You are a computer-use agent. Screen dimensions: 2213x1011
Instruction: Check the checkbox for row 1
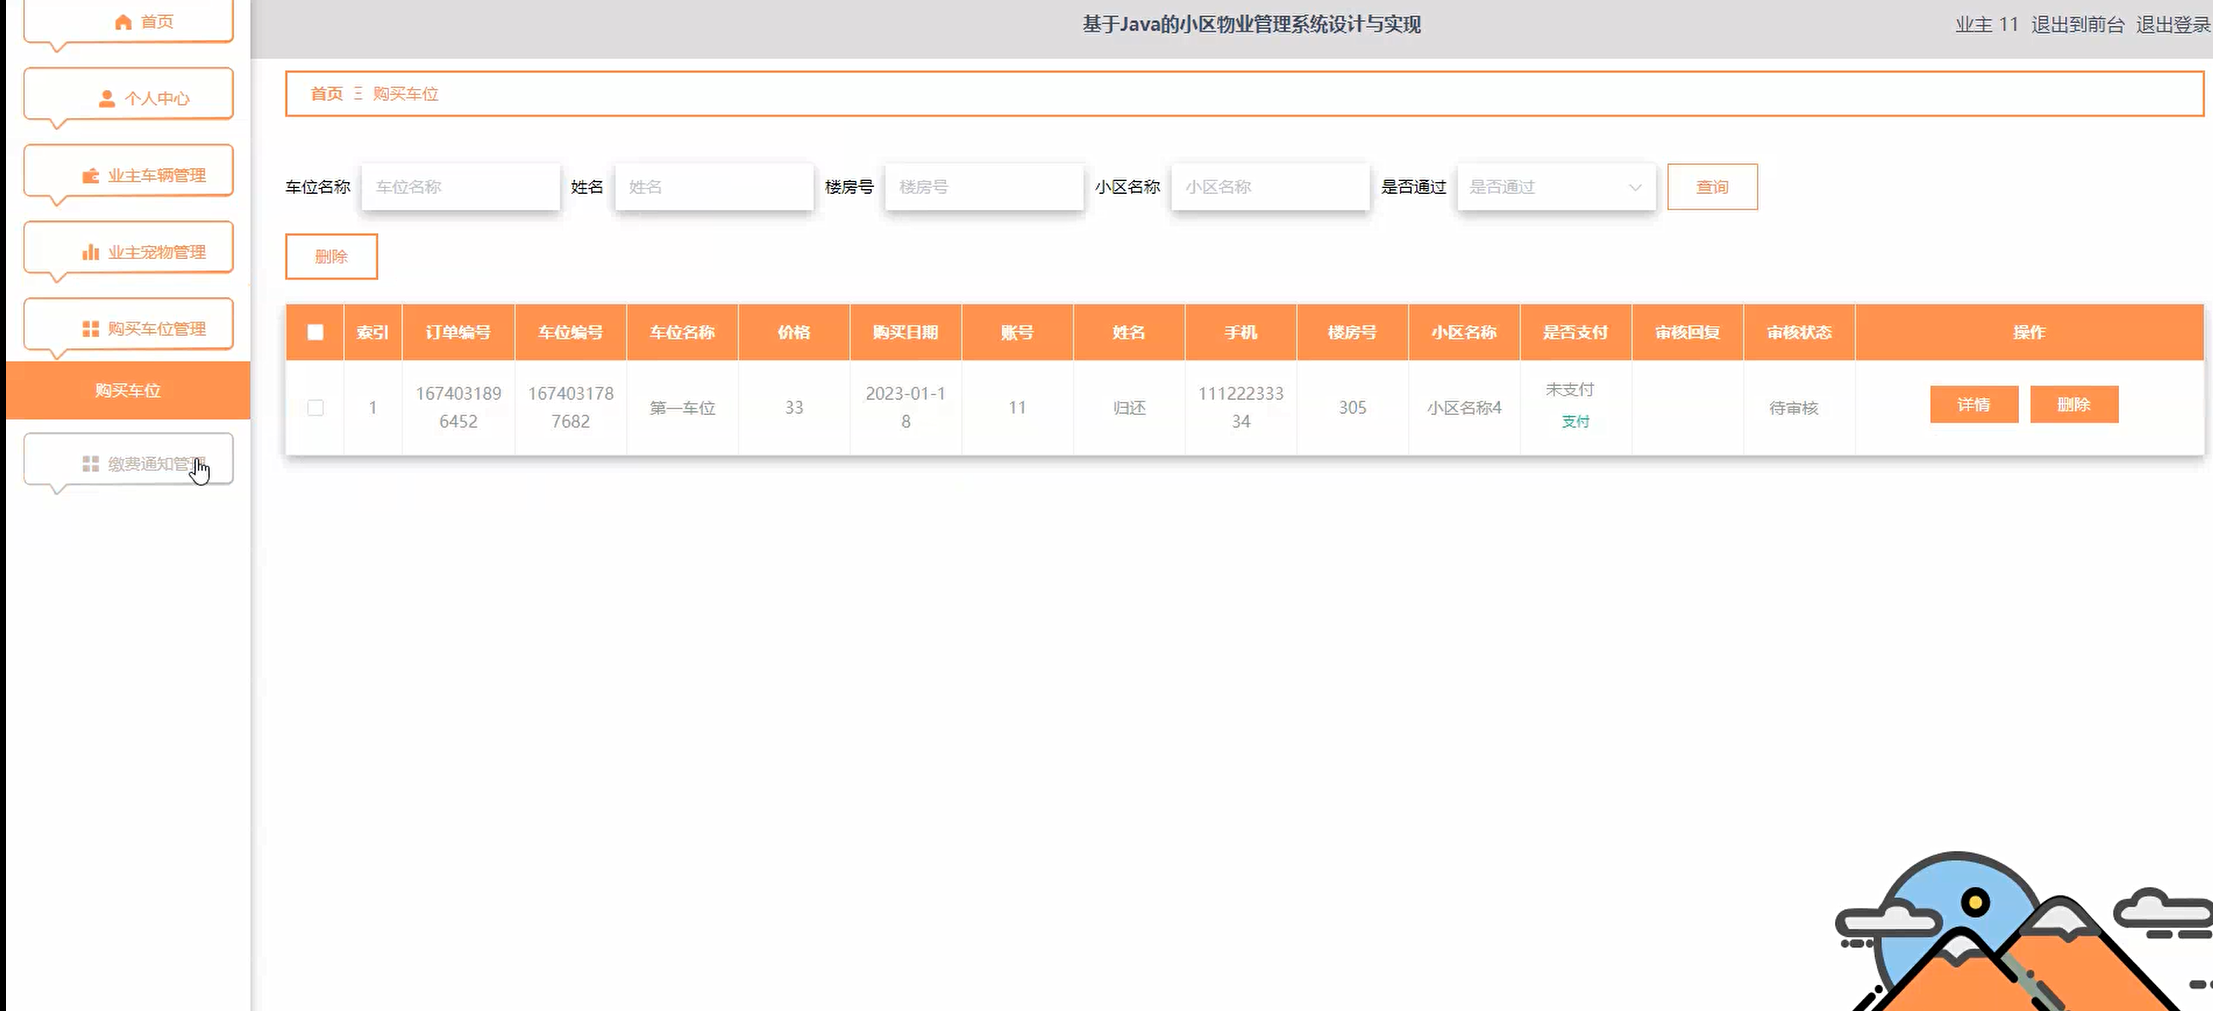316,408
